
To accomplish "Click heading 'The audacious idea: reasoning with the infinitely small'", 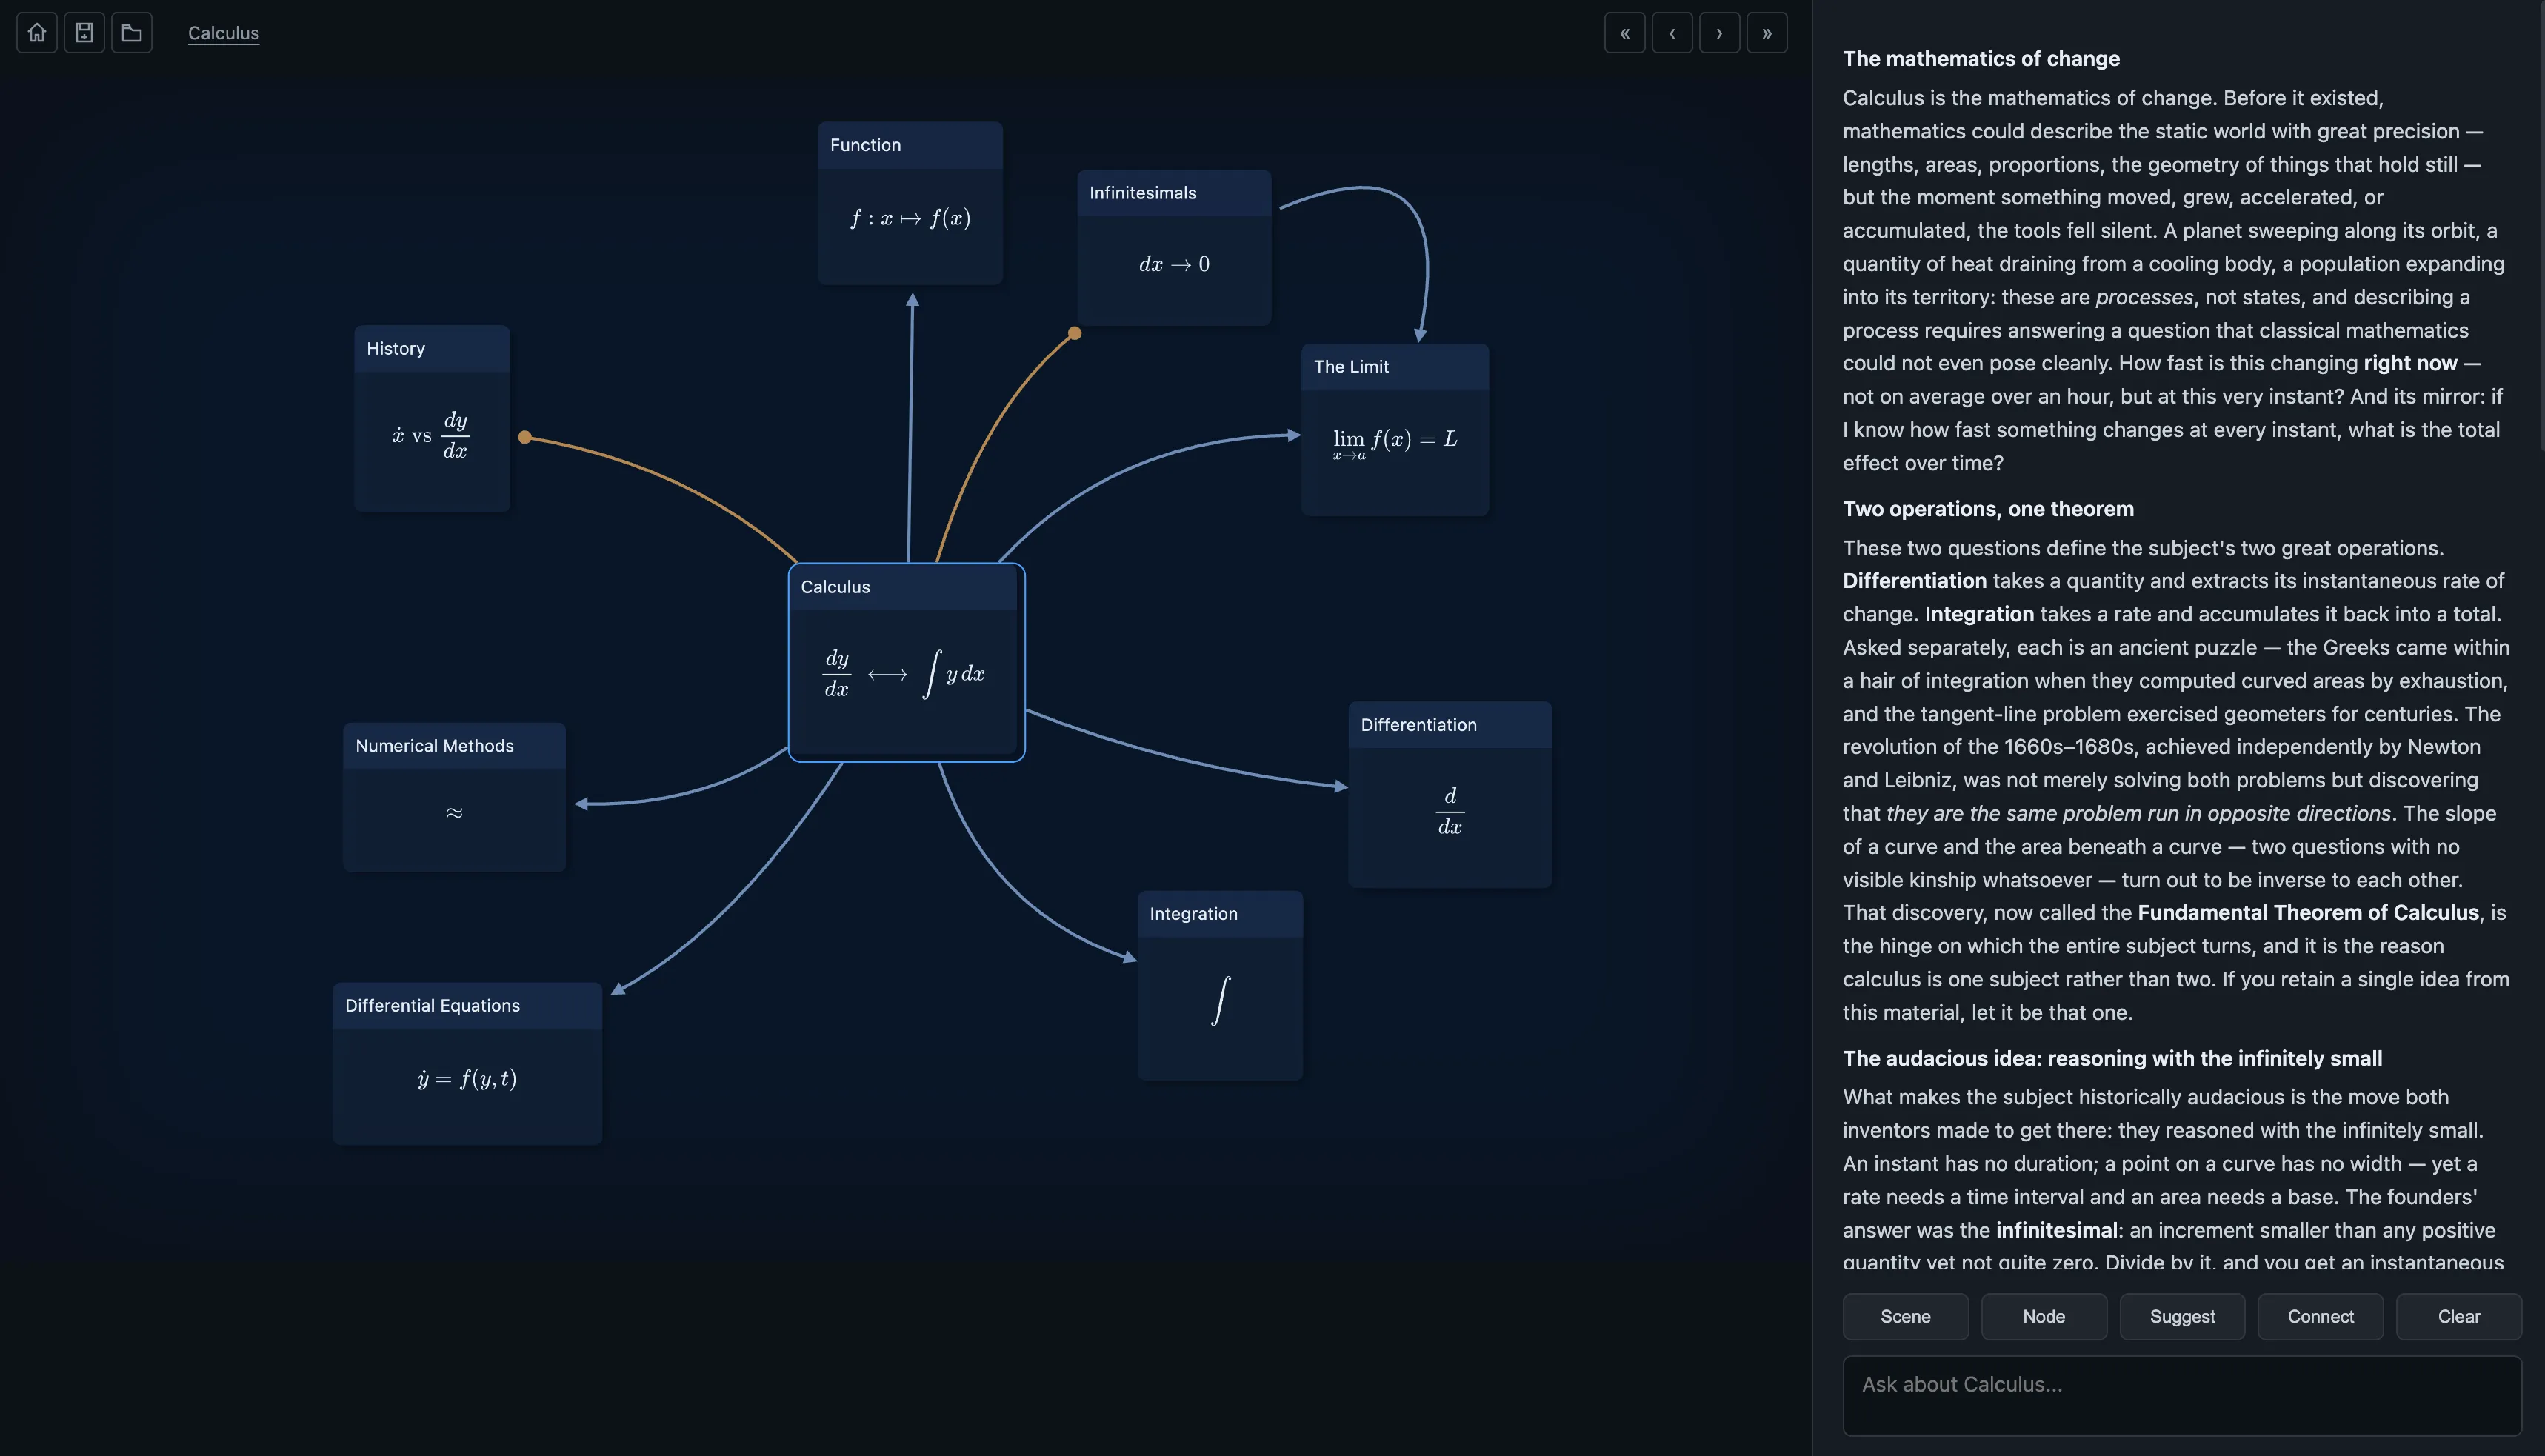I will tap(2112, 1058).
